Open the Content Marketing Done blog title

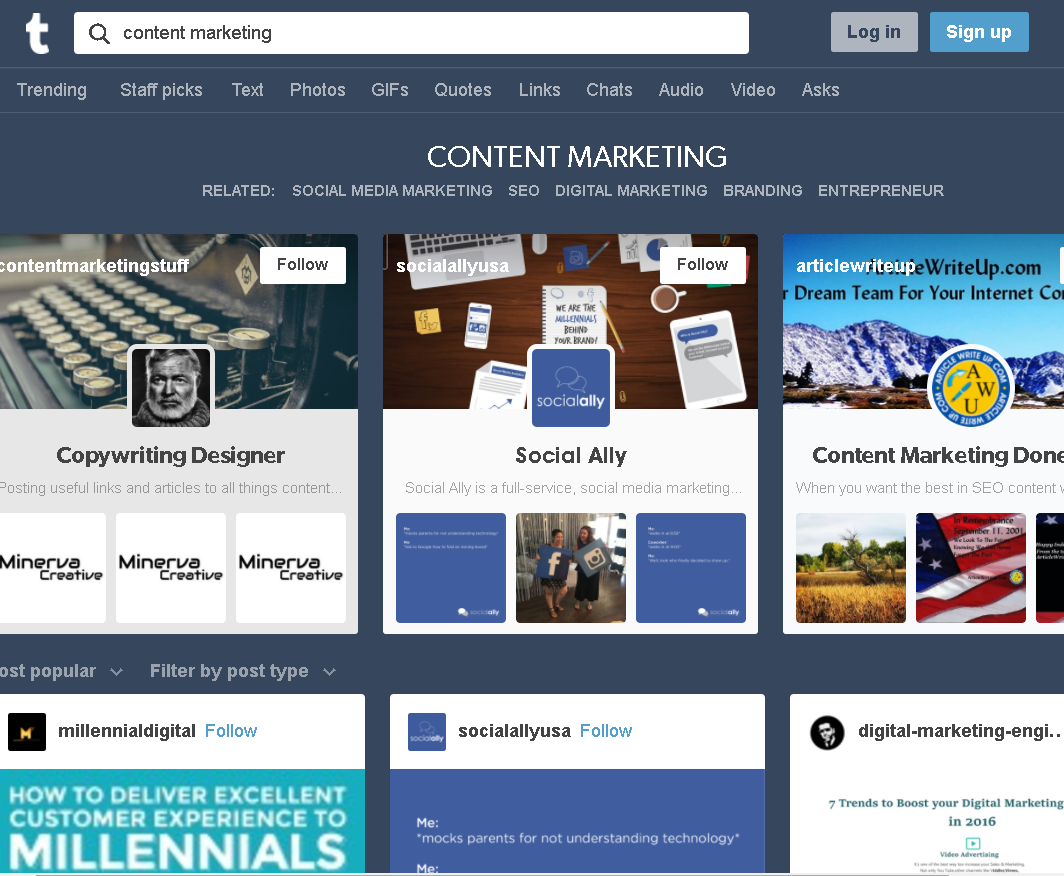(x=938, y=455)
